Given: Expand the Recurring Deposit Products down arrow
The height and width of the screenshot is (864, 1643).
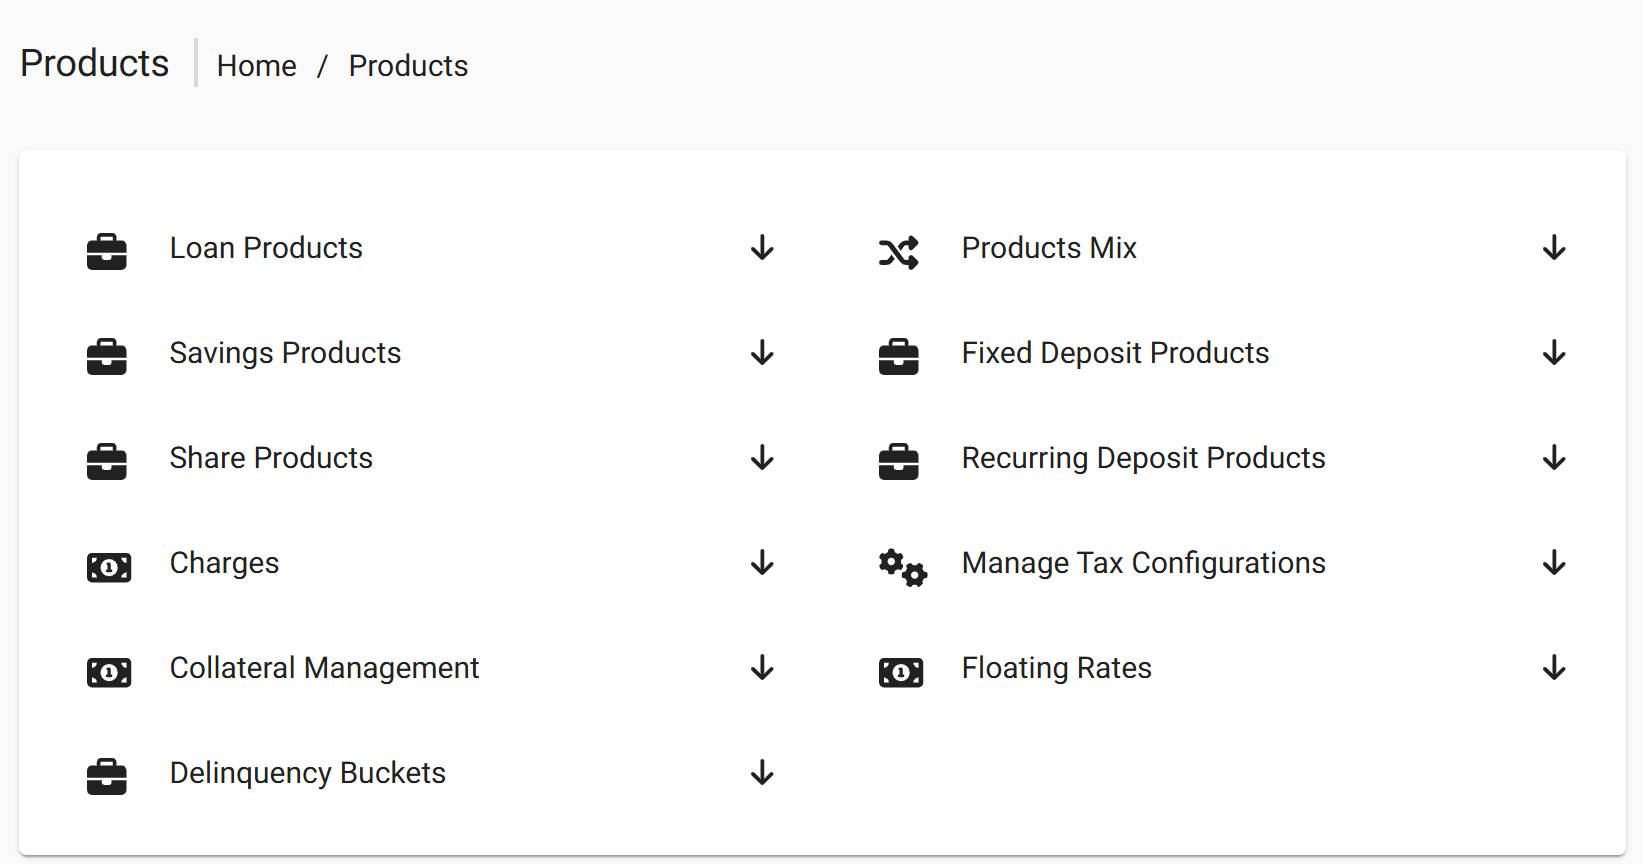Looking at the screenshot, I should (x=1554, y=458).
